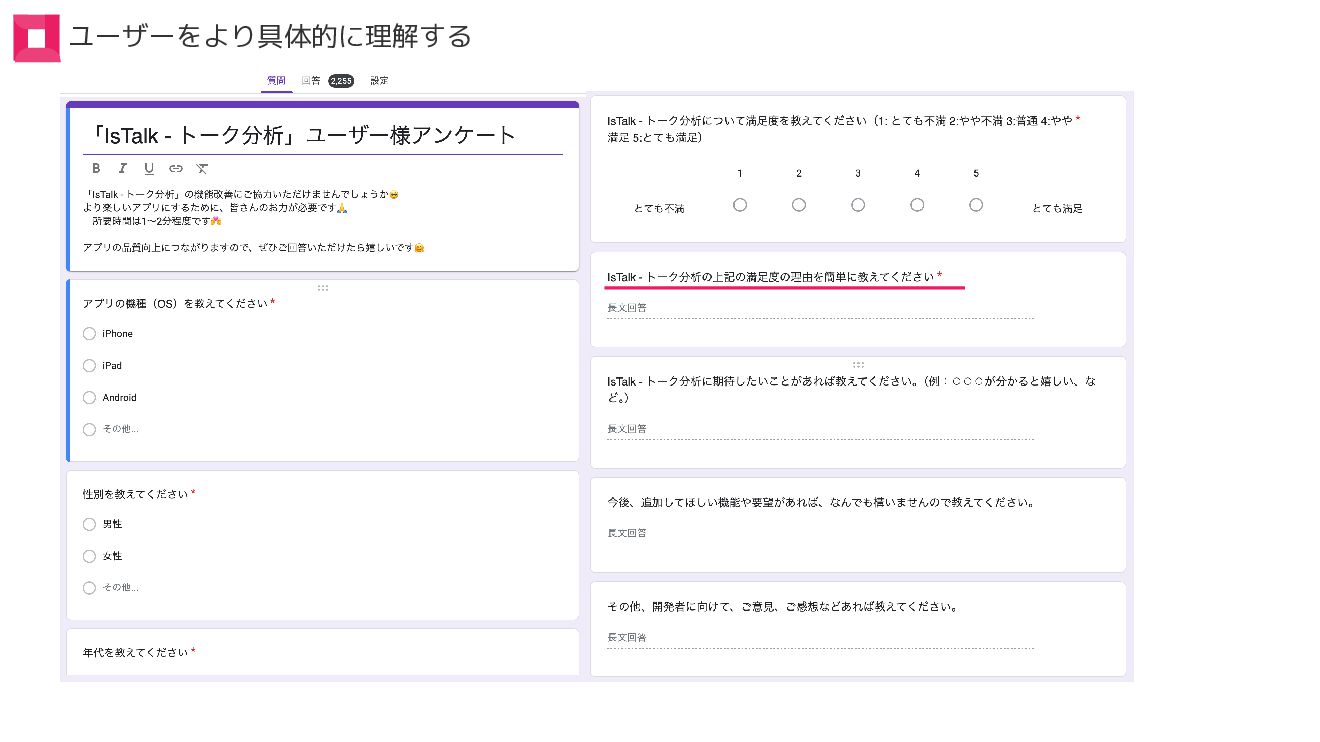Click the 2,255 responses count badge

[341, 81]
